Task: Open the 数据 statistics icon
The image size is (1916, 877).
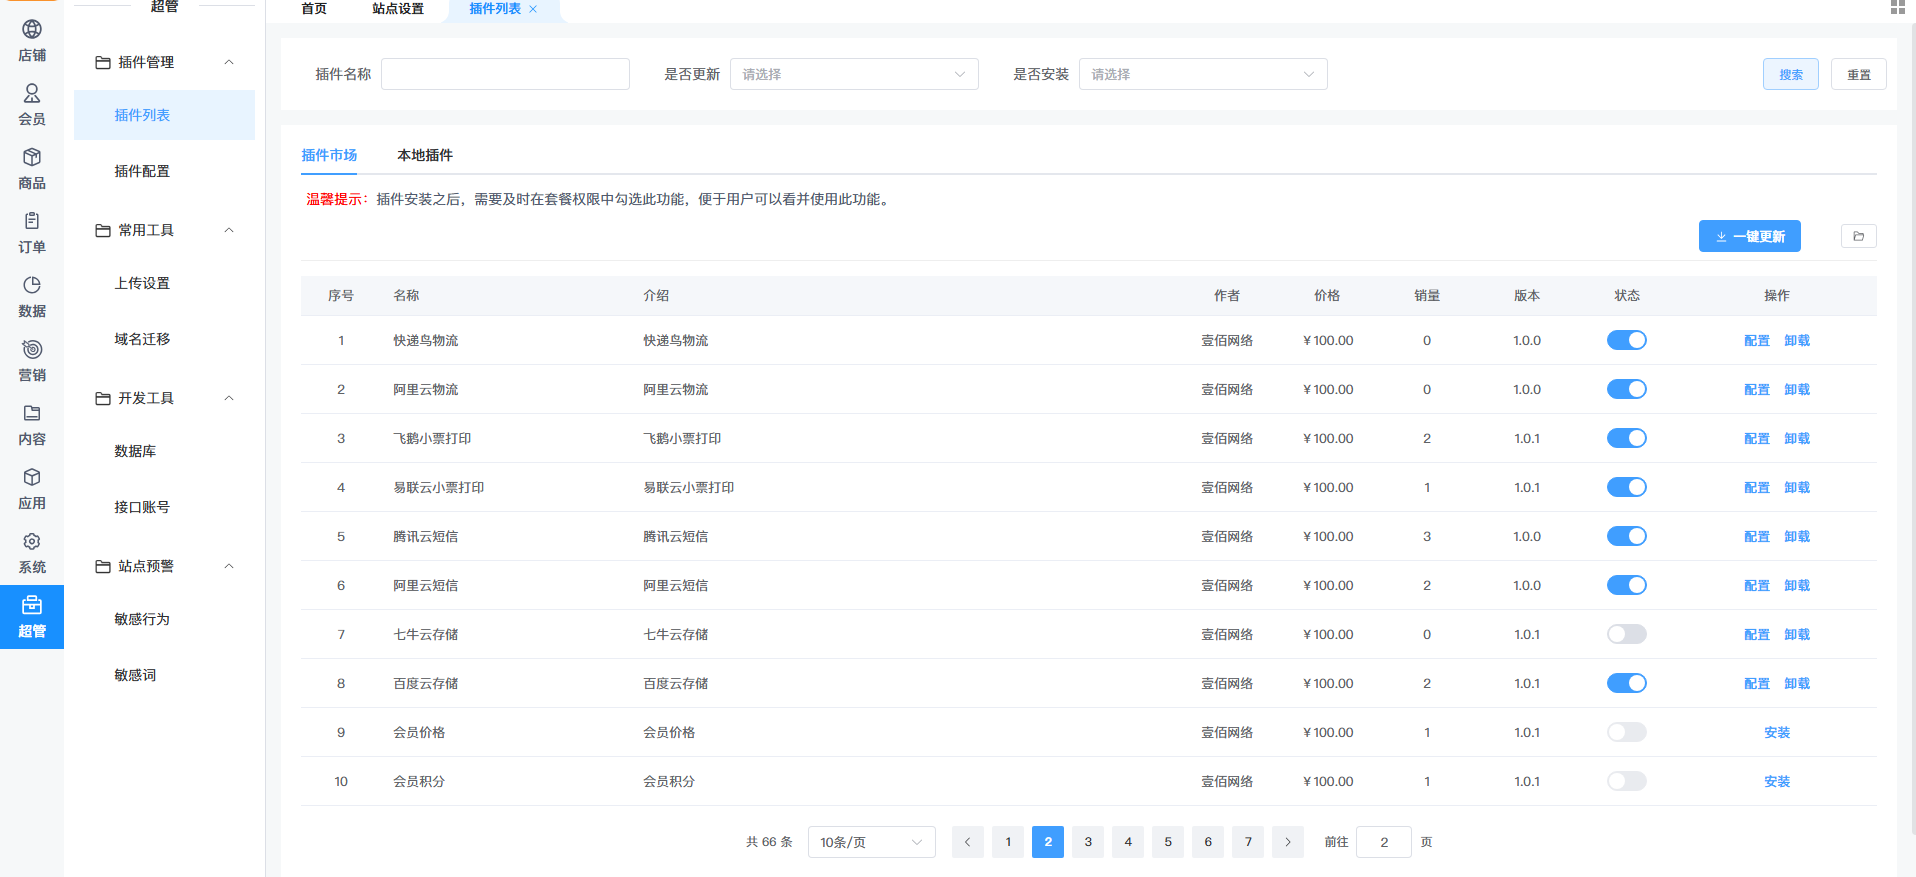Action: click(32, 285)
